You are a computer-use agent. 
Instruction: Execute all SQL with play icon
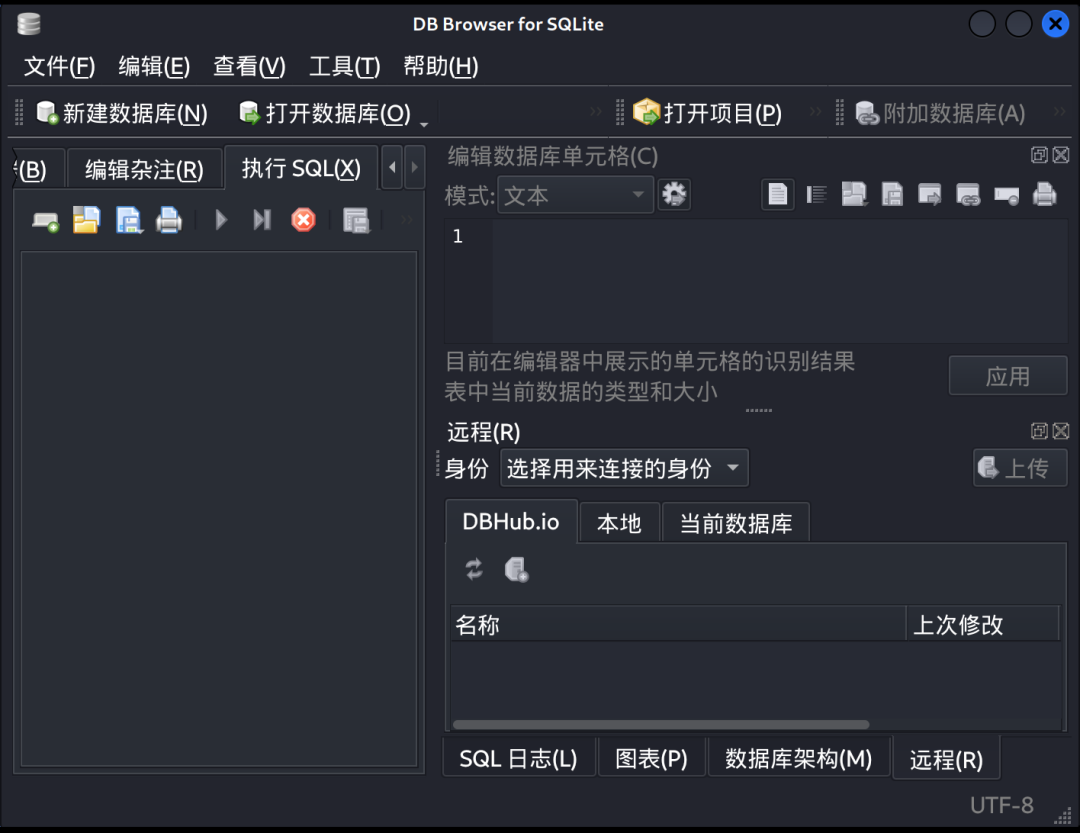click(x=220, y=220)
